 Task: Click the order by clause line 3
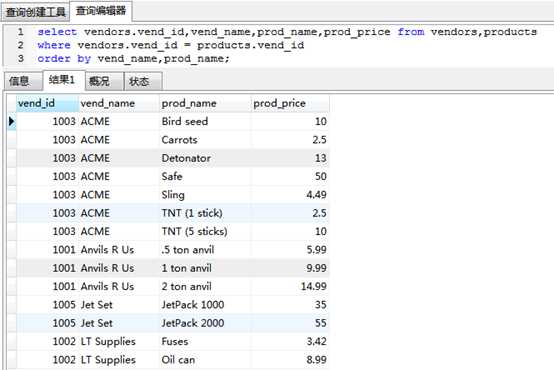point(134,59)
